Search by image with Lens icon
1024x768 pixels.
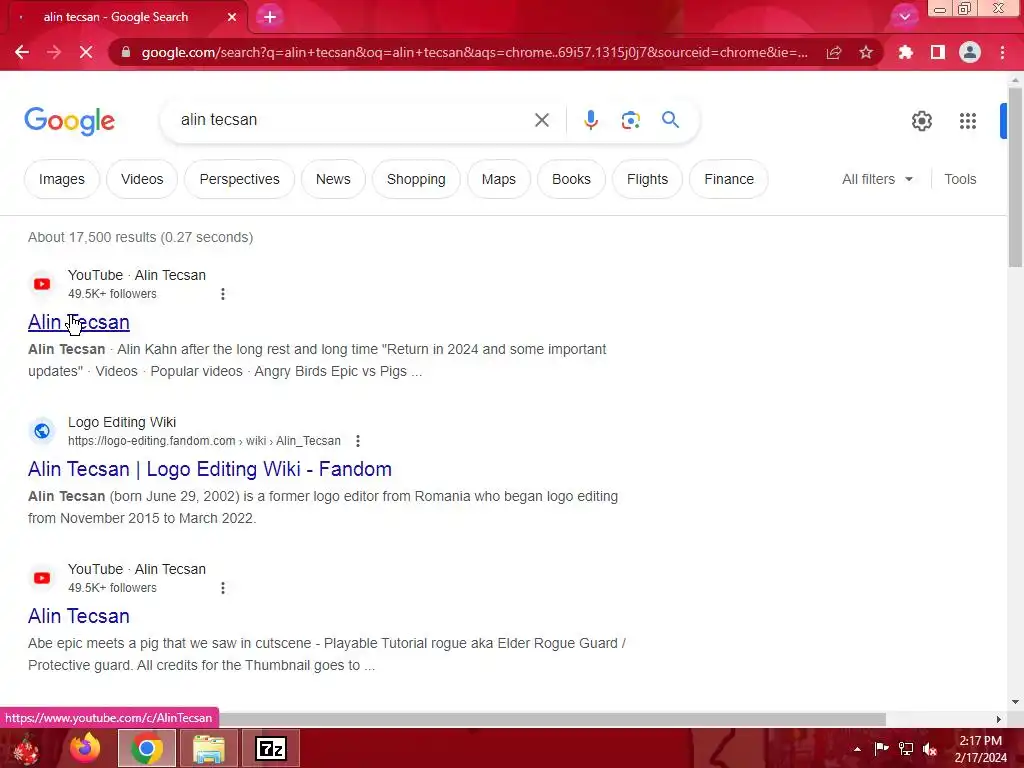click(x=630, y=120)
